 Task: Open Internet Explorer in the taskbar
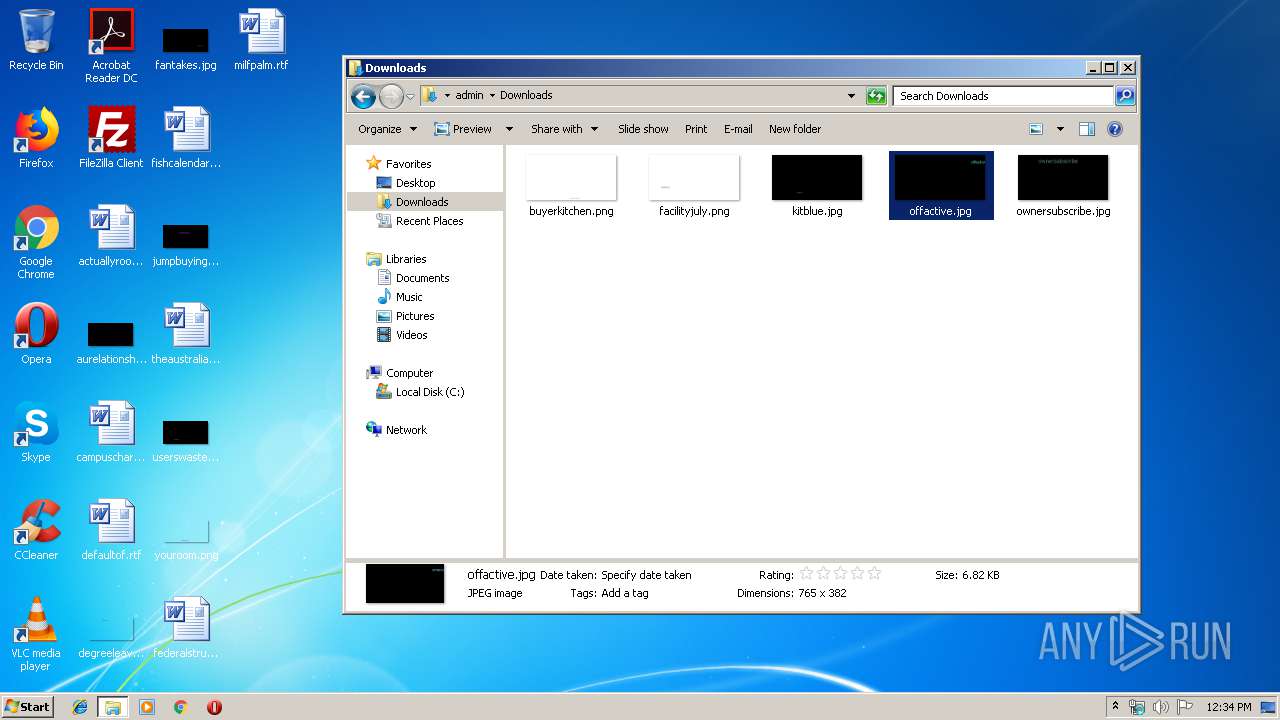(x=80, y=707)
